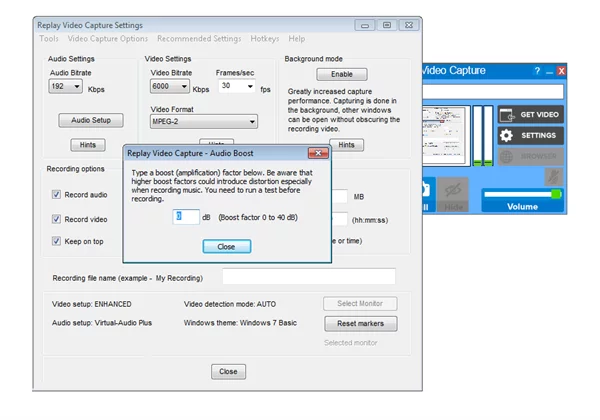Expand the Video Format MPEG-2 dropdown

pos(252,122)
